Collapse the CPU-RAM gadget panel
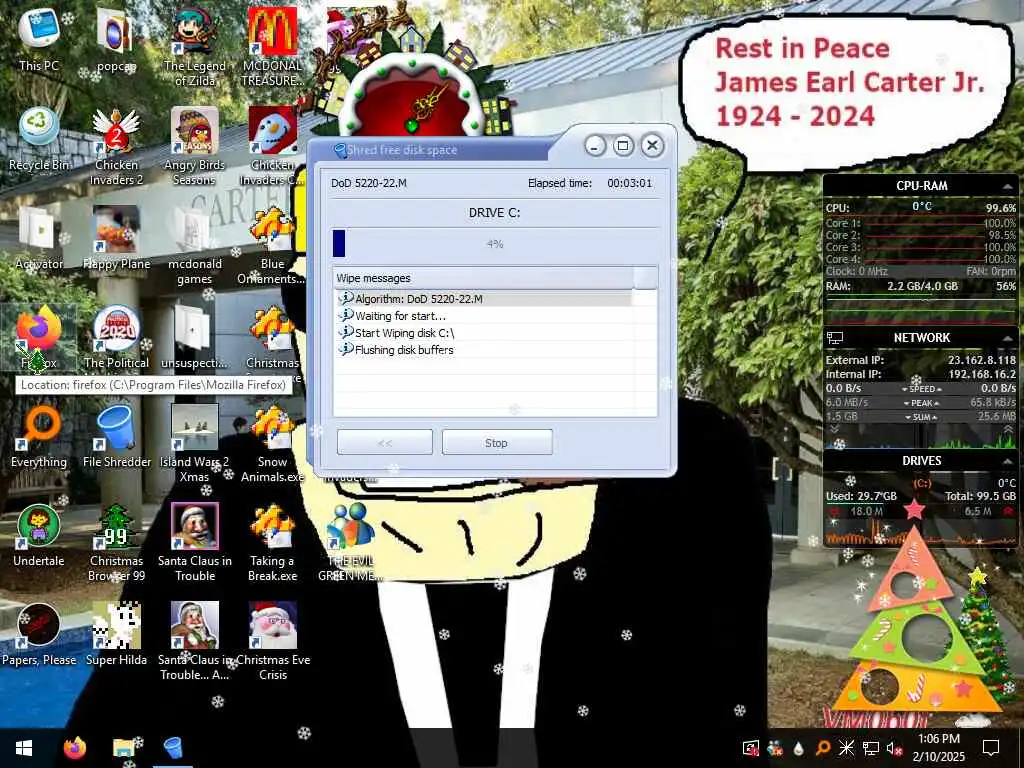The height and width of the screenshot is (768, 1024). pyautogui.click(x=1007, y=187)
